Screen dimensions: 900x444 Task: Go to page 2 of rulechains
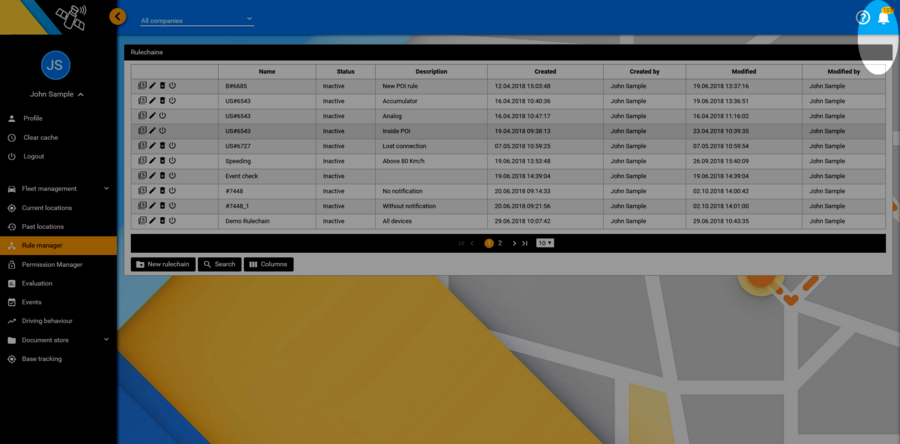500,243
